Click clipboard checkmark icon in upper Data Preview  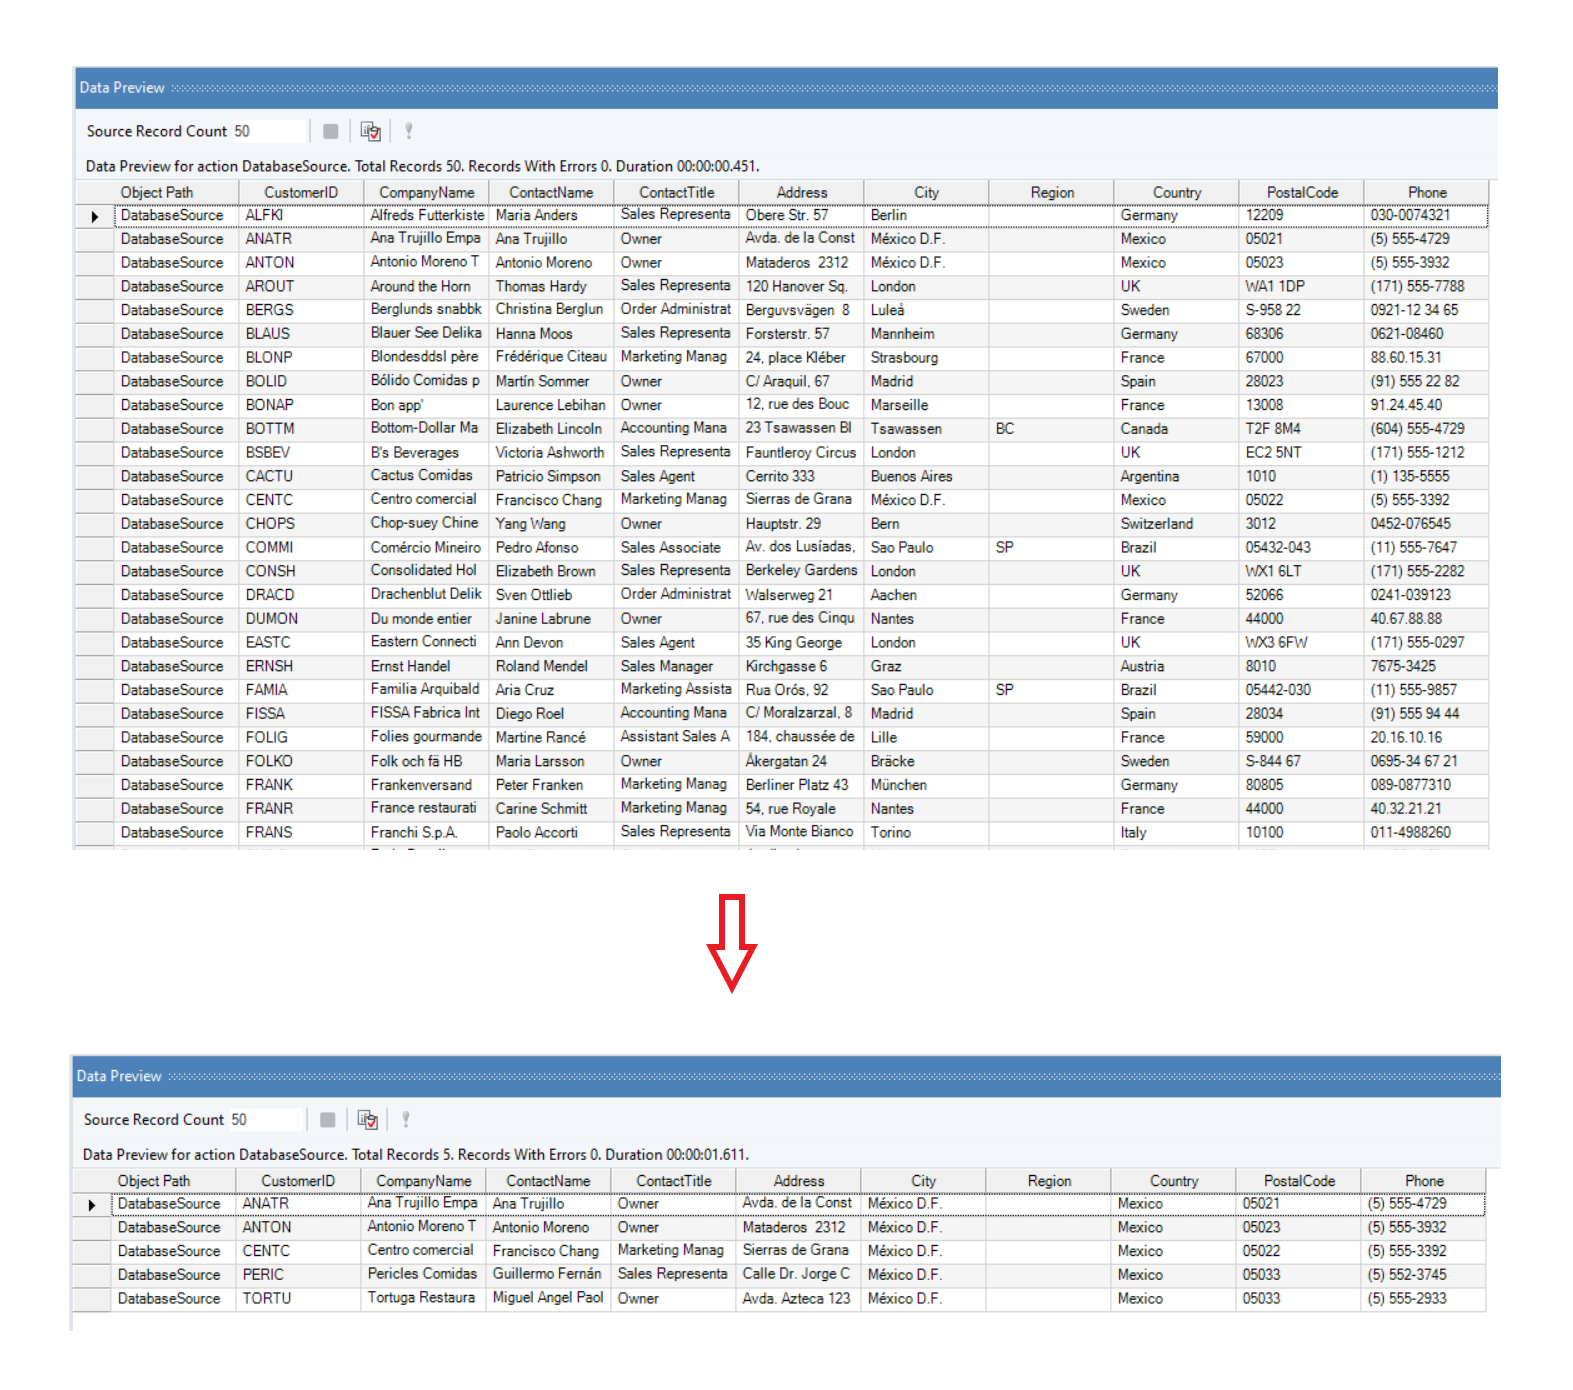pyautogui.click(x=370, y=131)
